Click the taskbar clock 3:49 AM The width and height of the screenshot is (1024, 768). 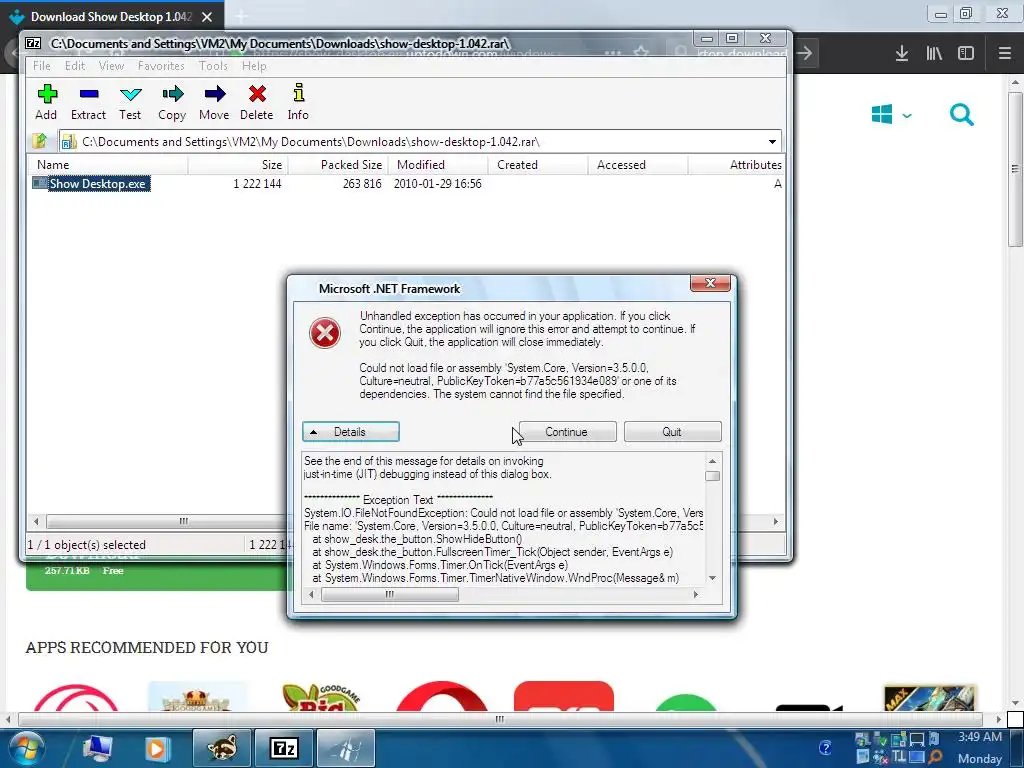pyautogui.click(x=979, y=737)
